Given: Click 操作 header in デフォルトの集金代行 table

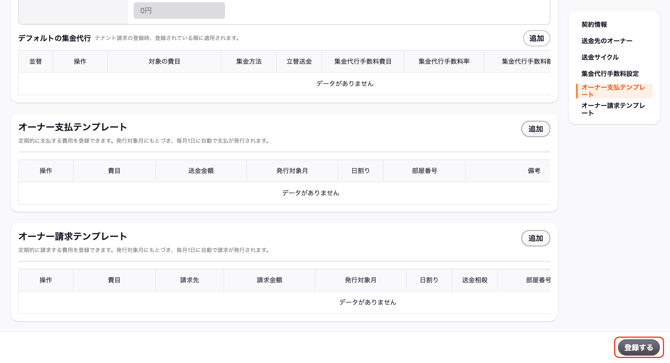Looking at the screenshot, I should tap(80, 61).
